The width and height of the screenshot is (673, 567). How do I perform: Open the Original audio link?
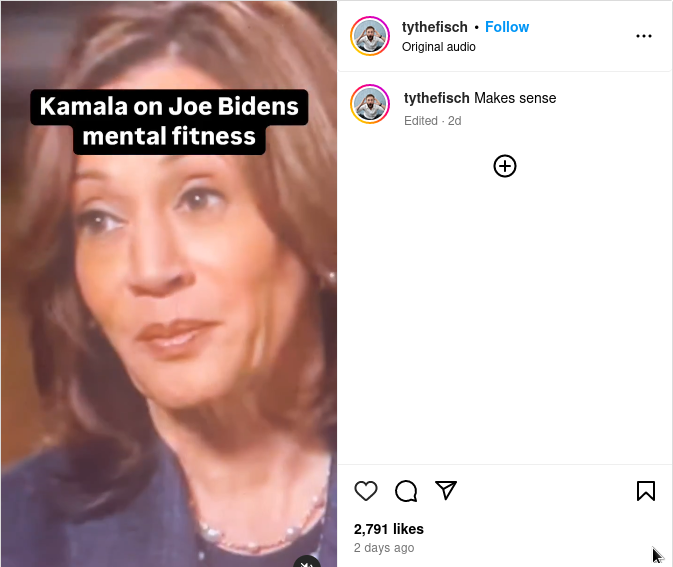coord(438,47)
